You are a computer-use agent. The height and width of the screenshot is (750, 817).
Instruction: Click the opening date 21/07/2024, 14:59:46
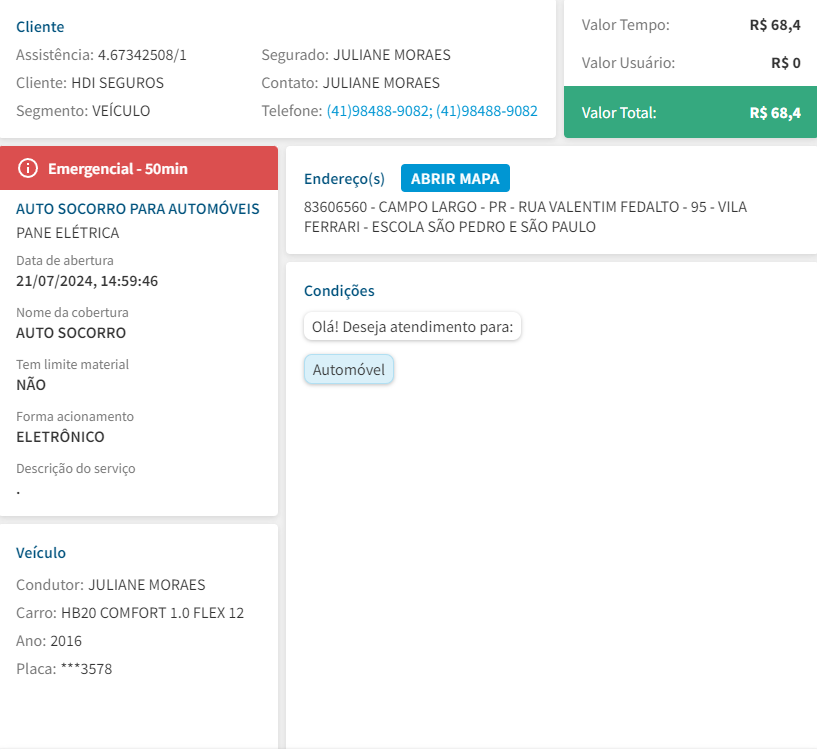tap(87, 281)
